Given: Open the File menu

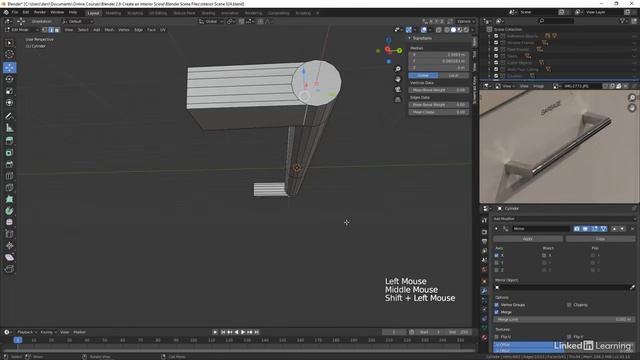Looking at the screenshot, I should point(15,12).
